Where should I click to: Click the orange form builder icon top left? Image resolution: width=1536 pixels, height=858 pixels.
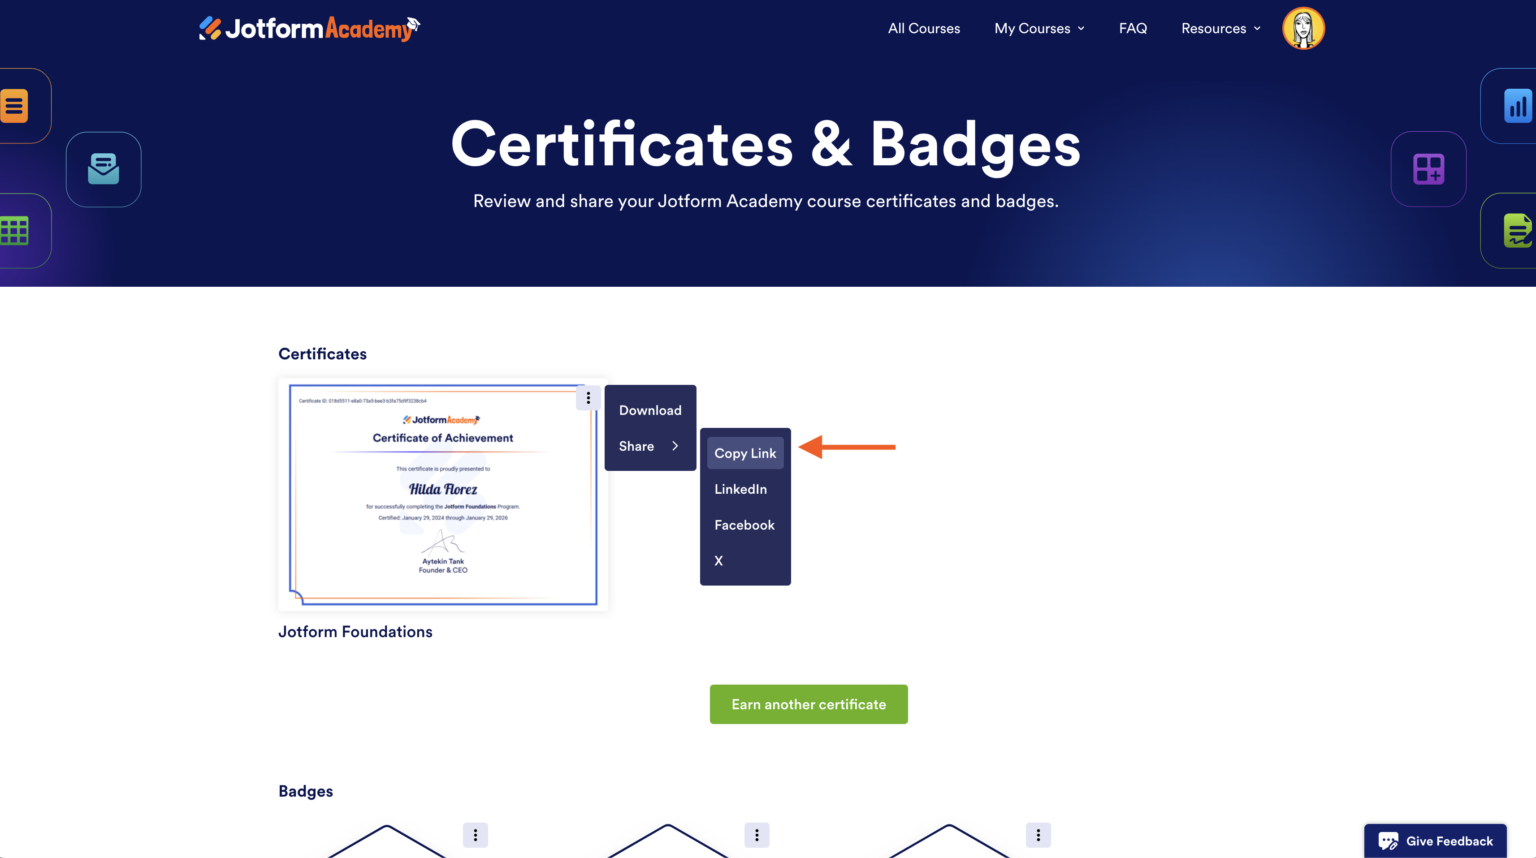14,105
